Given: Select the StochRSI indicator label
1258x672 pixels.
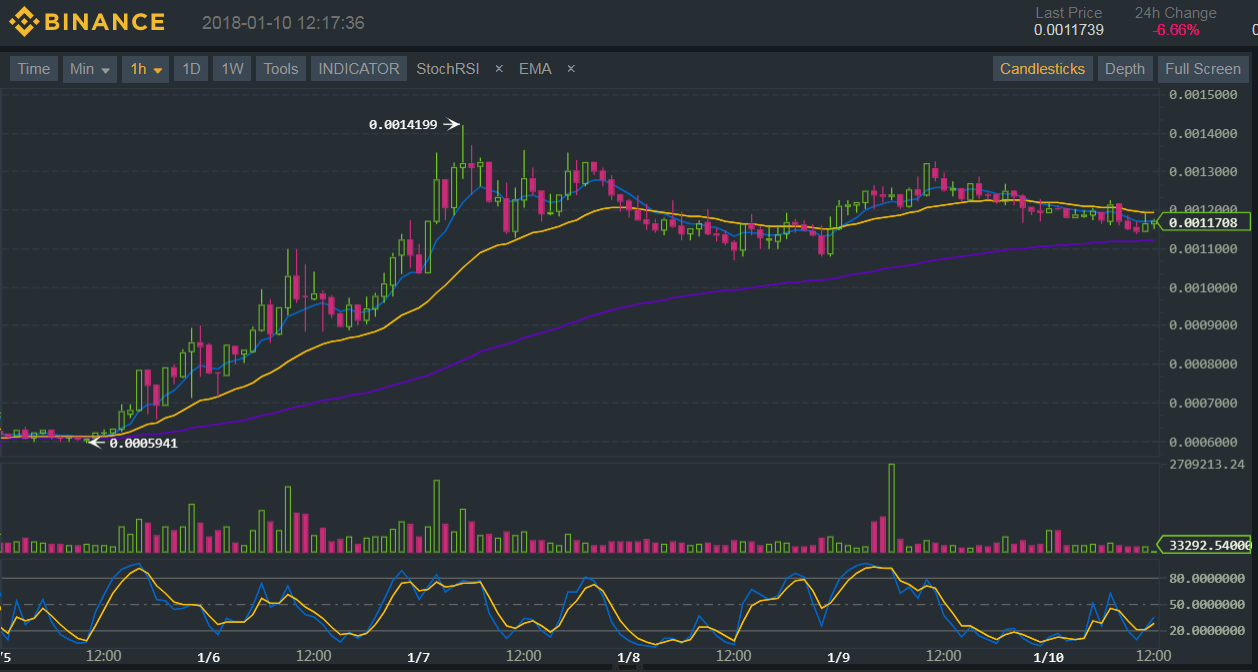Looking at the screenshot, I should coord(448,69).
